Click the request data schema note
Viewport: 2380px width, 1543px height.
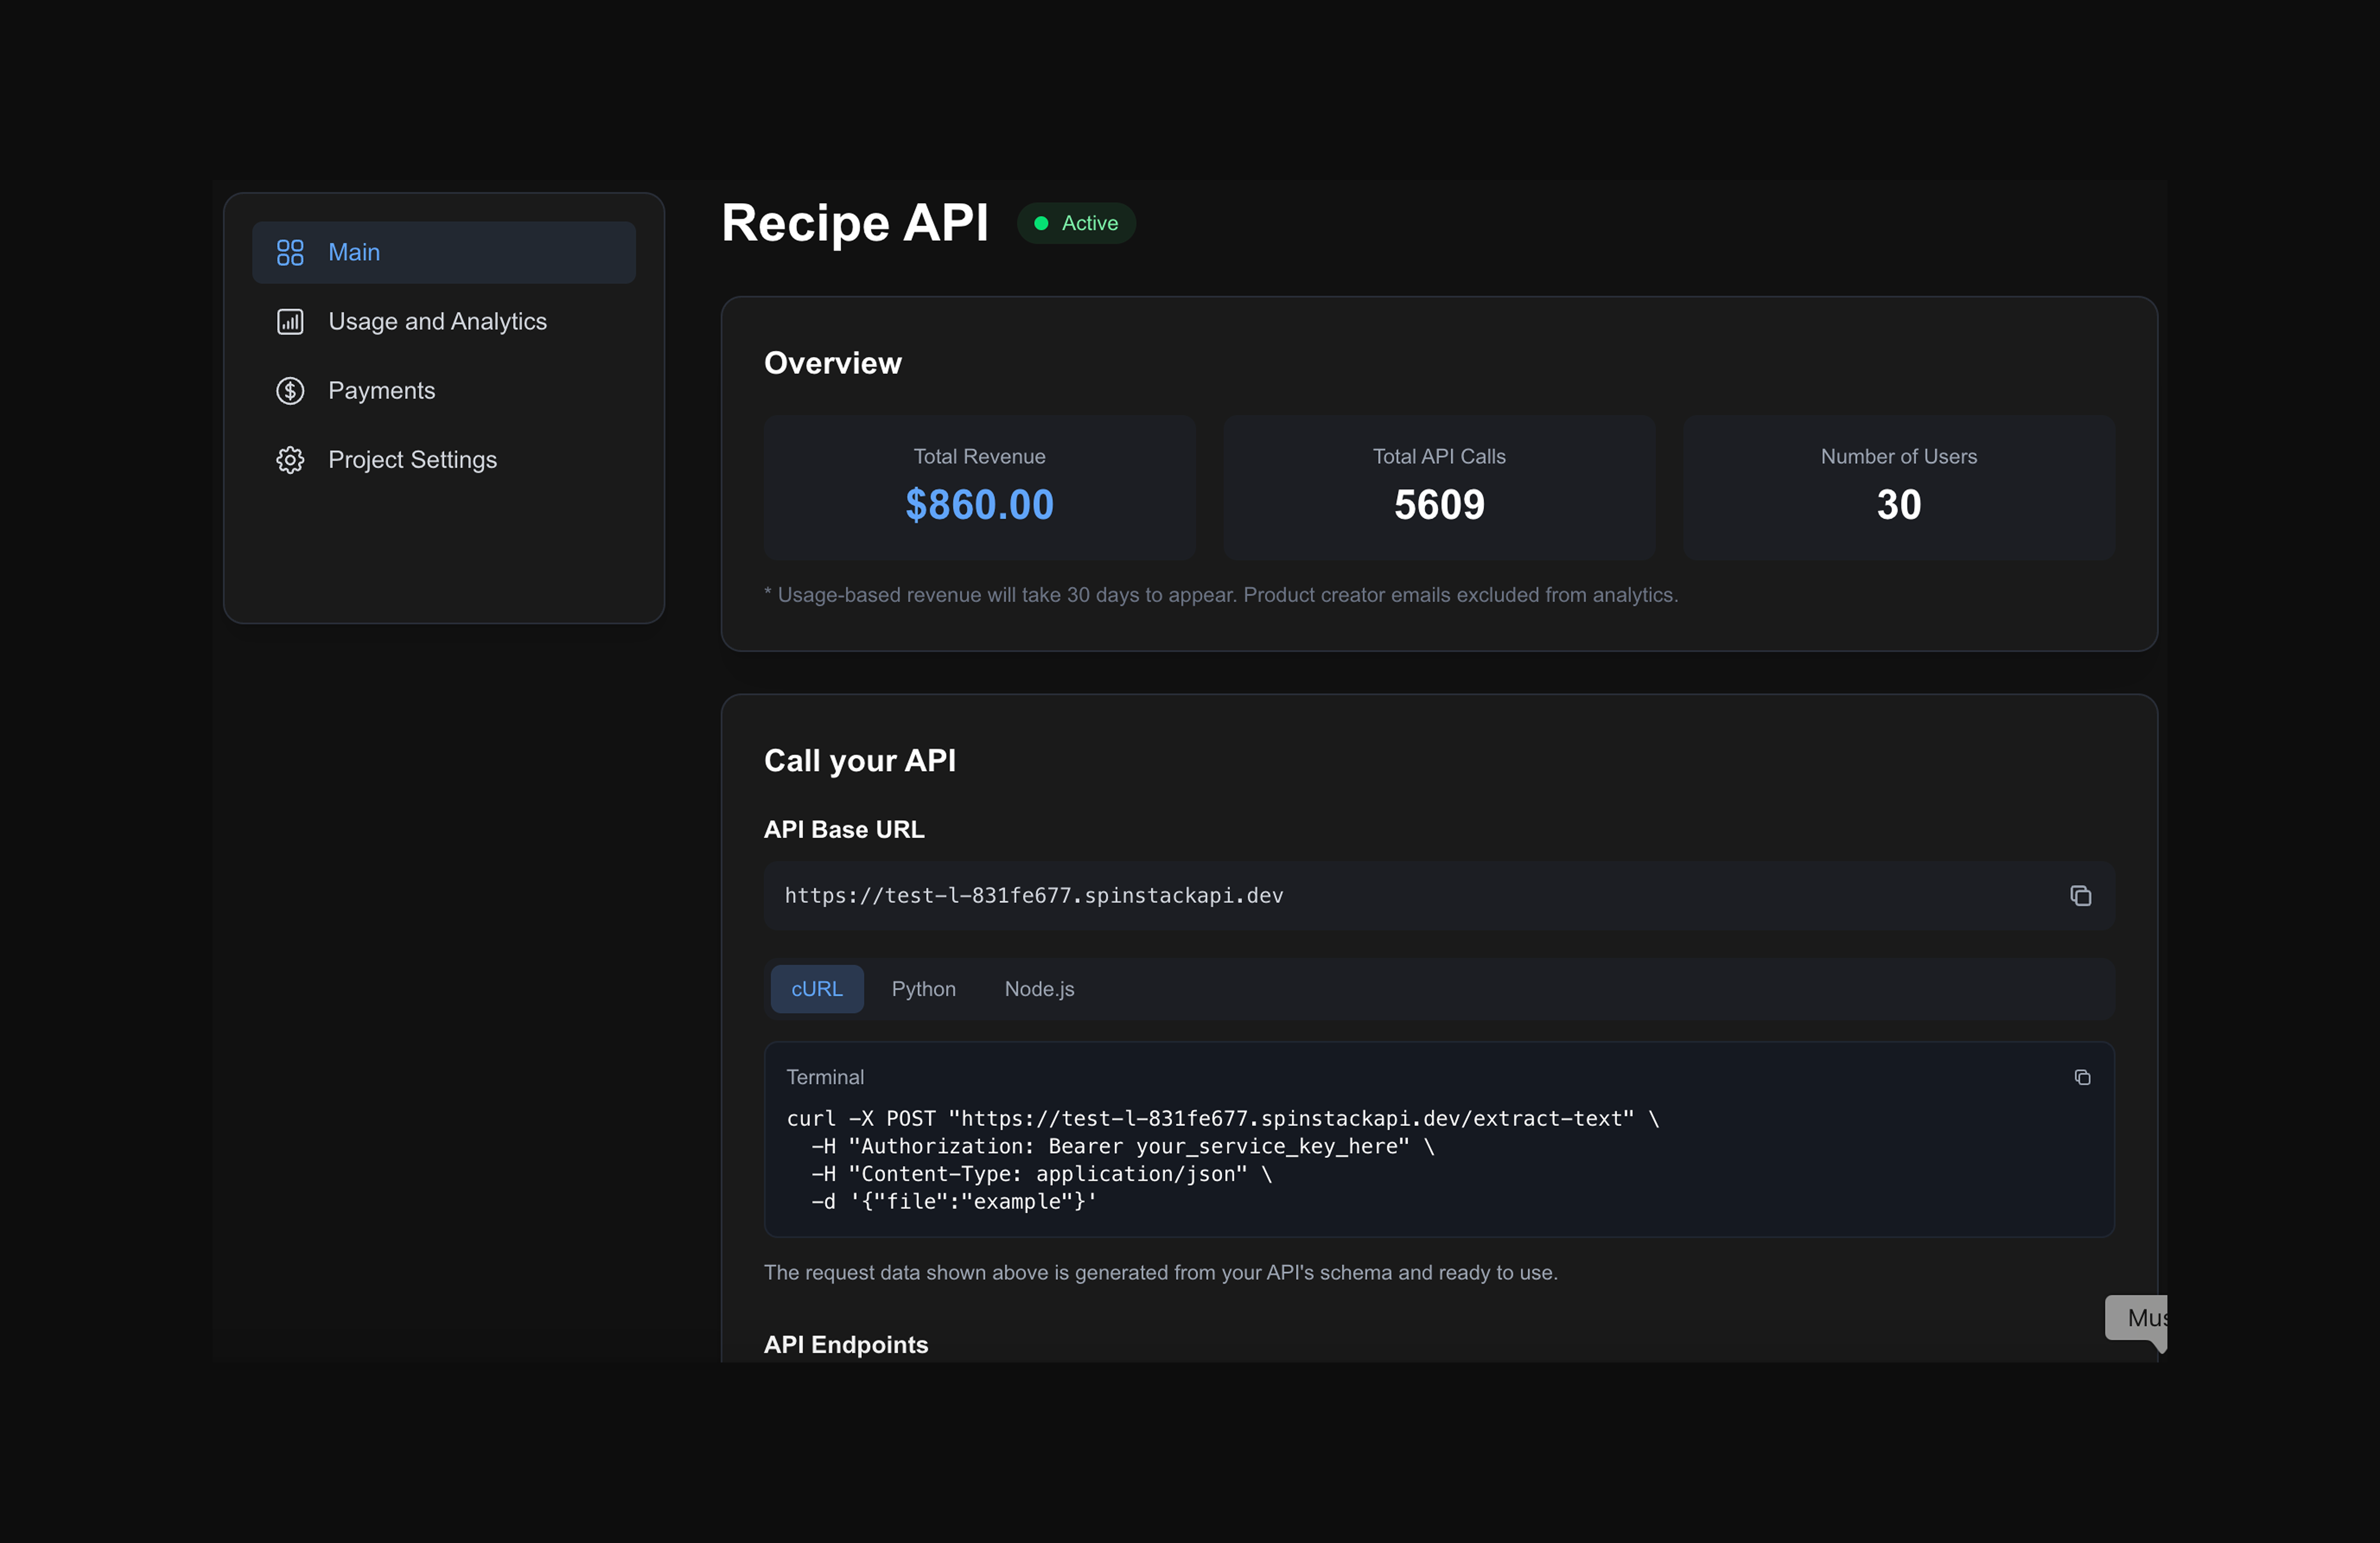click(1161, 1272)
